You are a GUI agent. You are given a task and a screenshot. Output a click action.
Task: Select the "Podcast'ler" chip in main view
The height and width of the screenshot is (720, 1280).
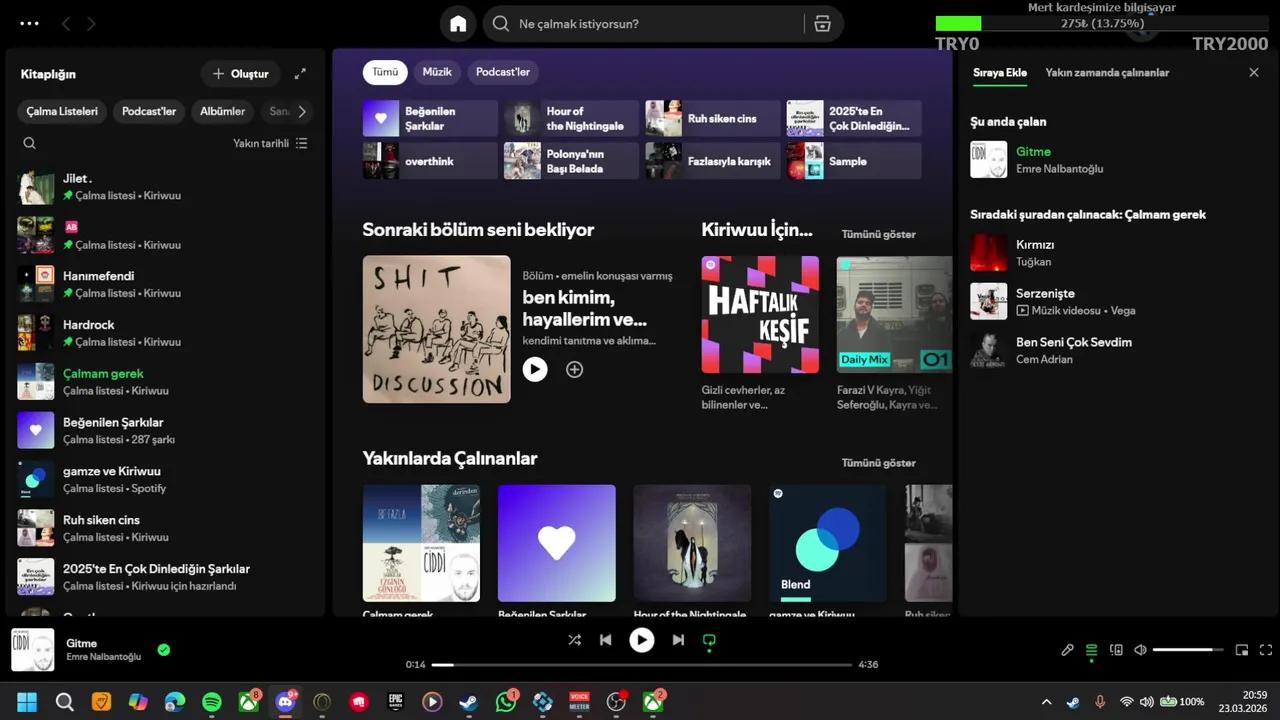[503, 72]
